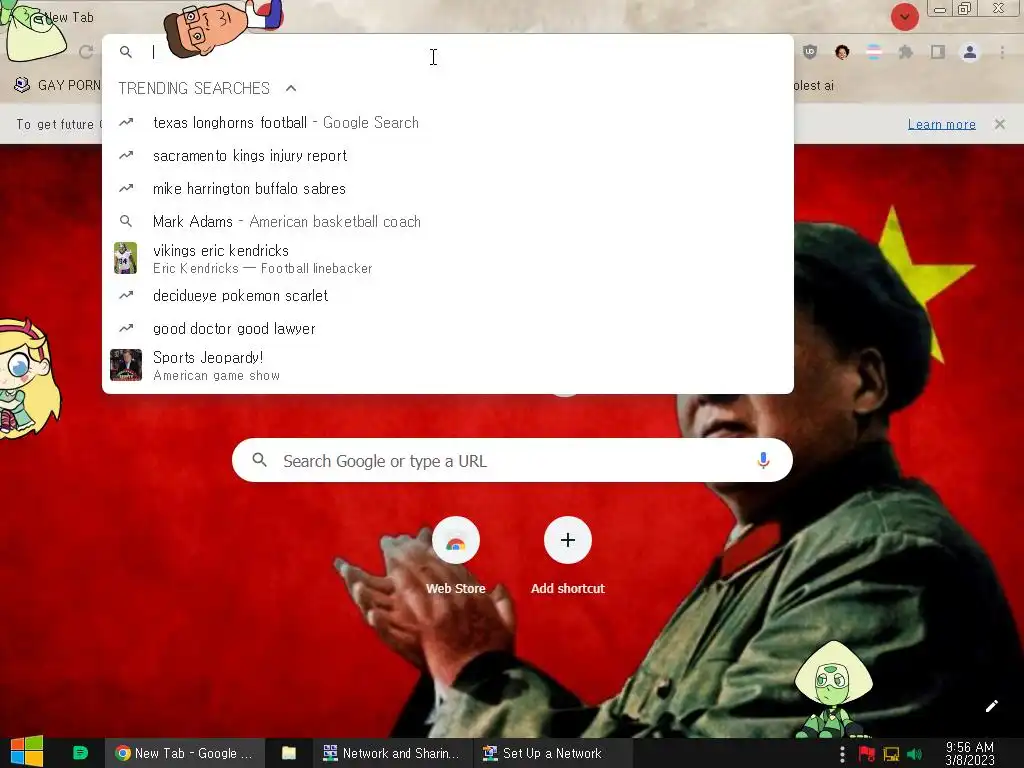
Task: Open the extensions puzzle piece menu
Action: pos(906,52)
